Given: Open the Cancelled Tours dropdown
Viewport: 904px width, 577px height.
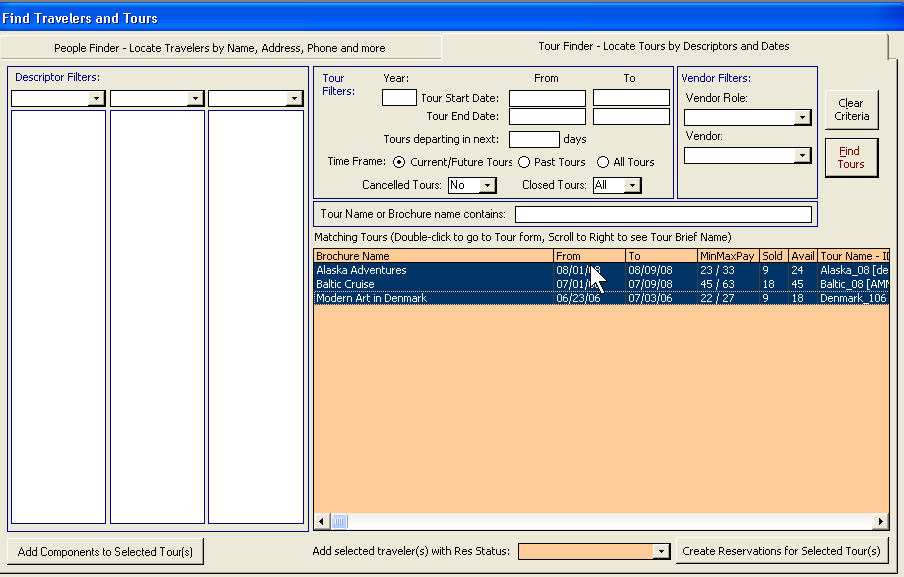Looking at the screenshot, I should tap(487, 185).
